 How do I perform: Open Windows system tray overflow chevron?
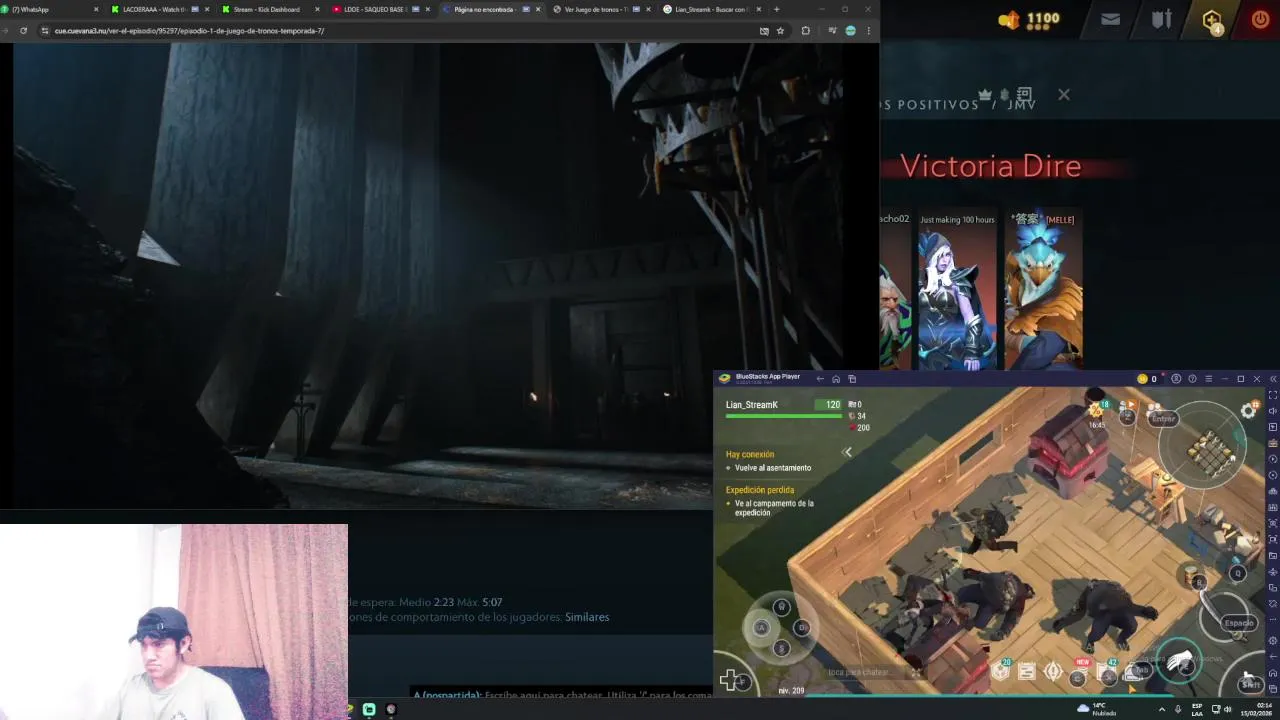tap(1161, 709)
